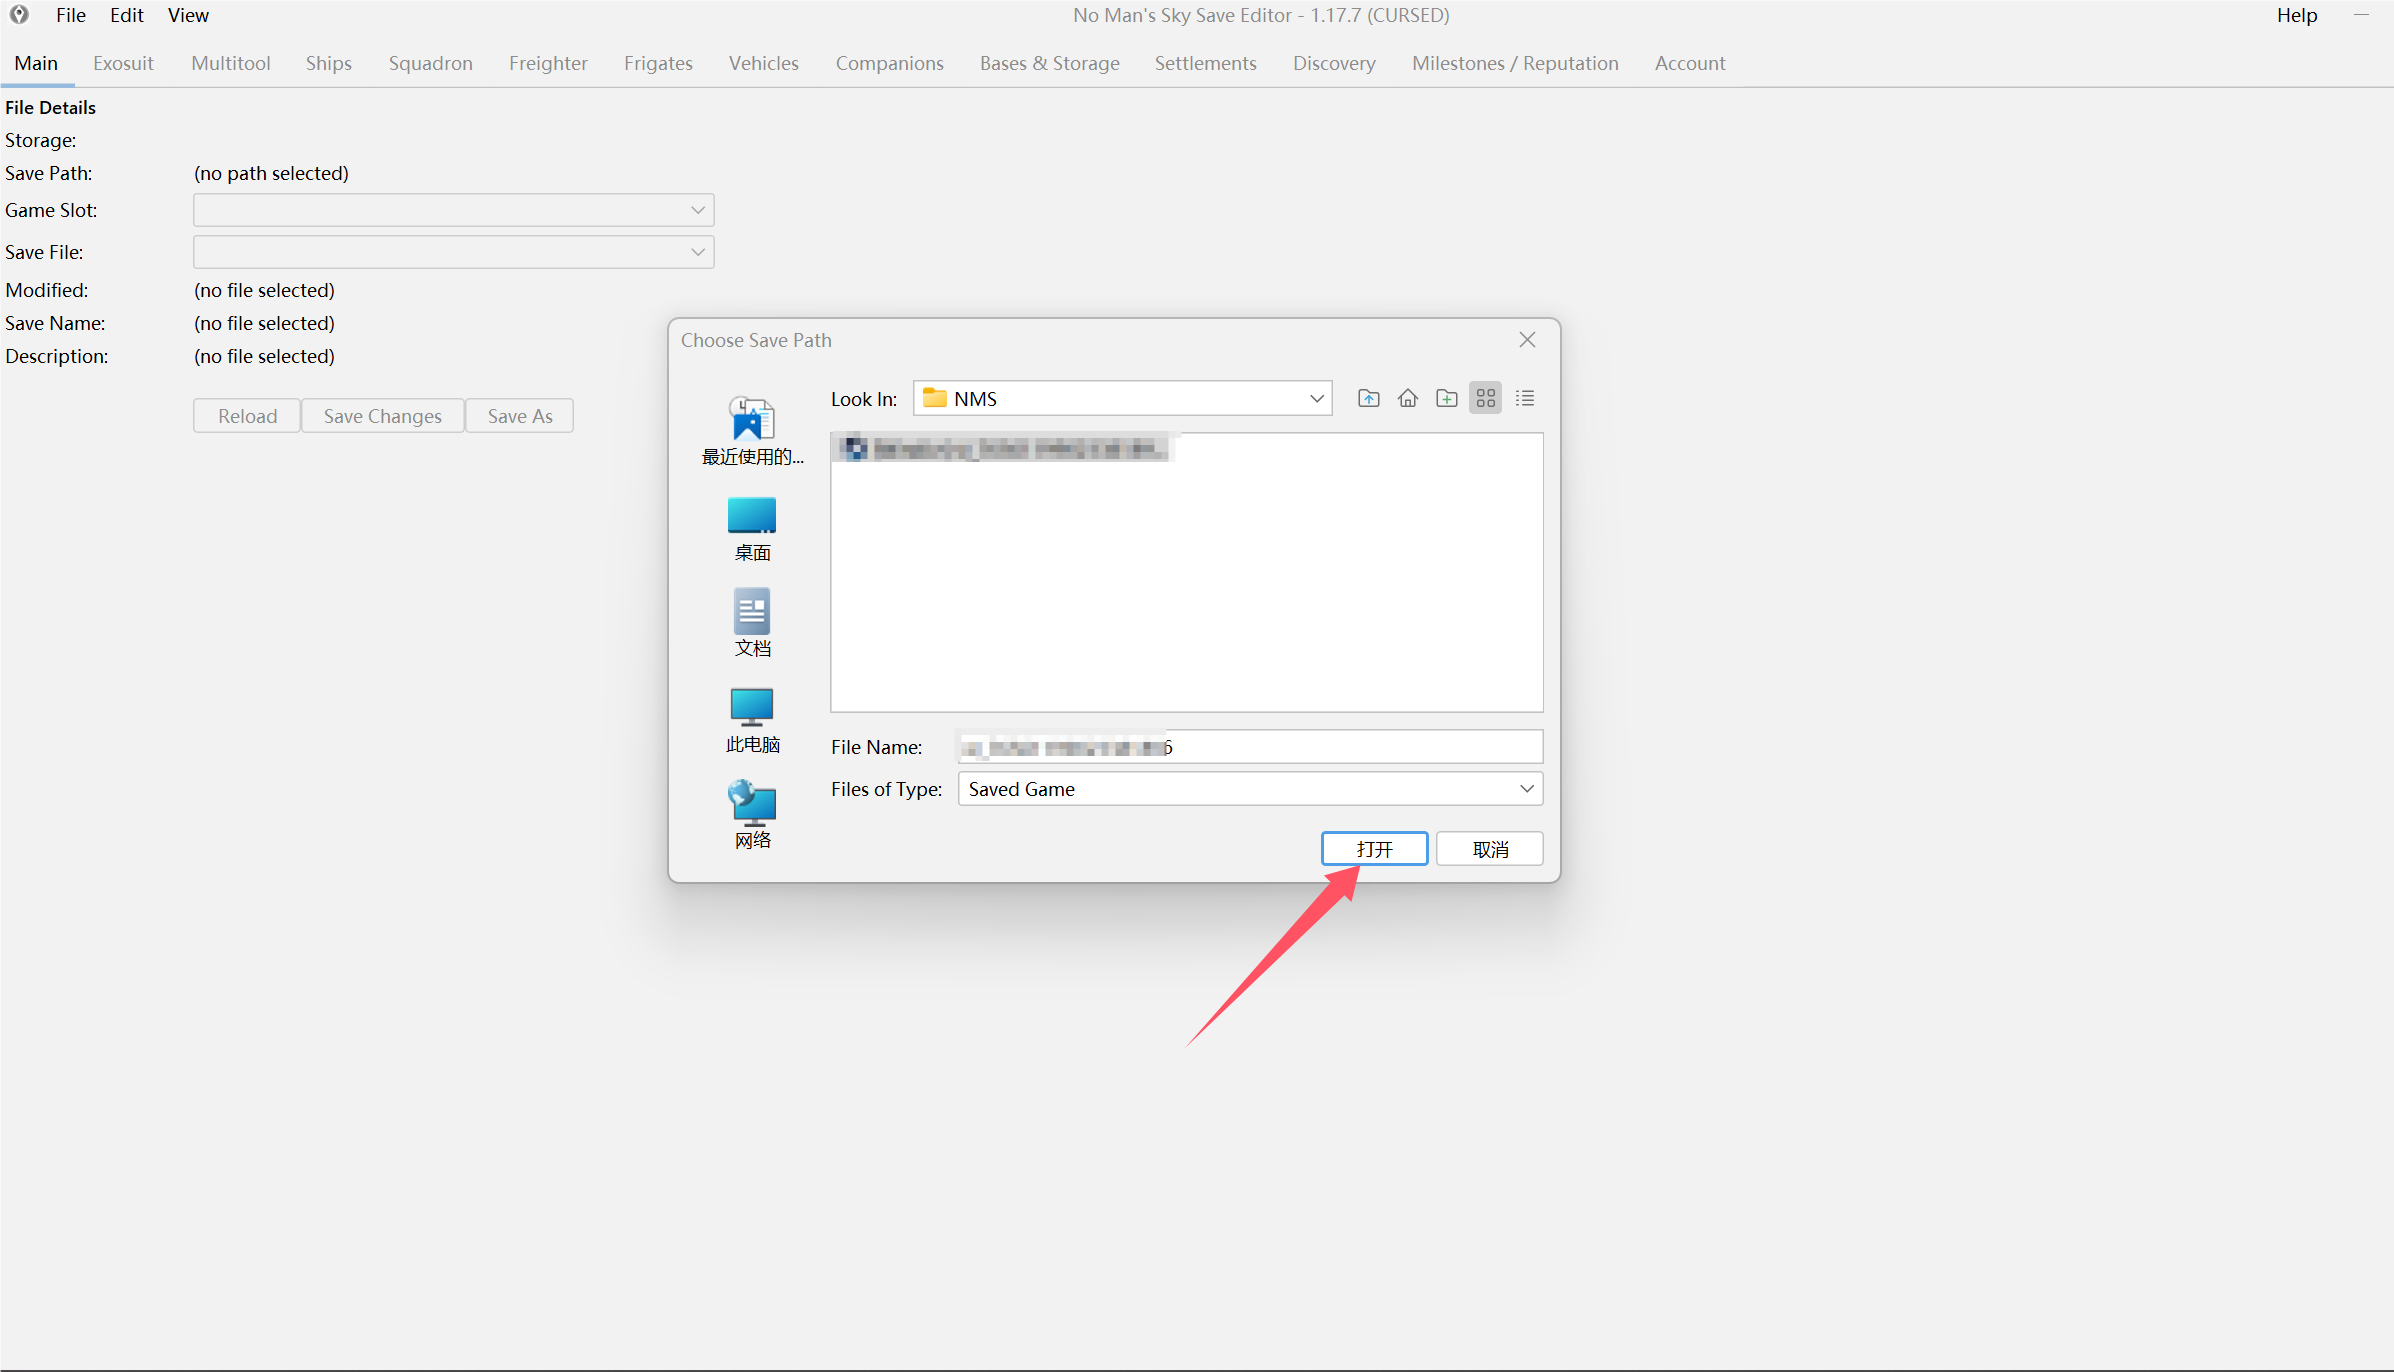The width and height of the screenshot is (2394, 1372).
Task: Click into the File Name field
Action: 1250,747
